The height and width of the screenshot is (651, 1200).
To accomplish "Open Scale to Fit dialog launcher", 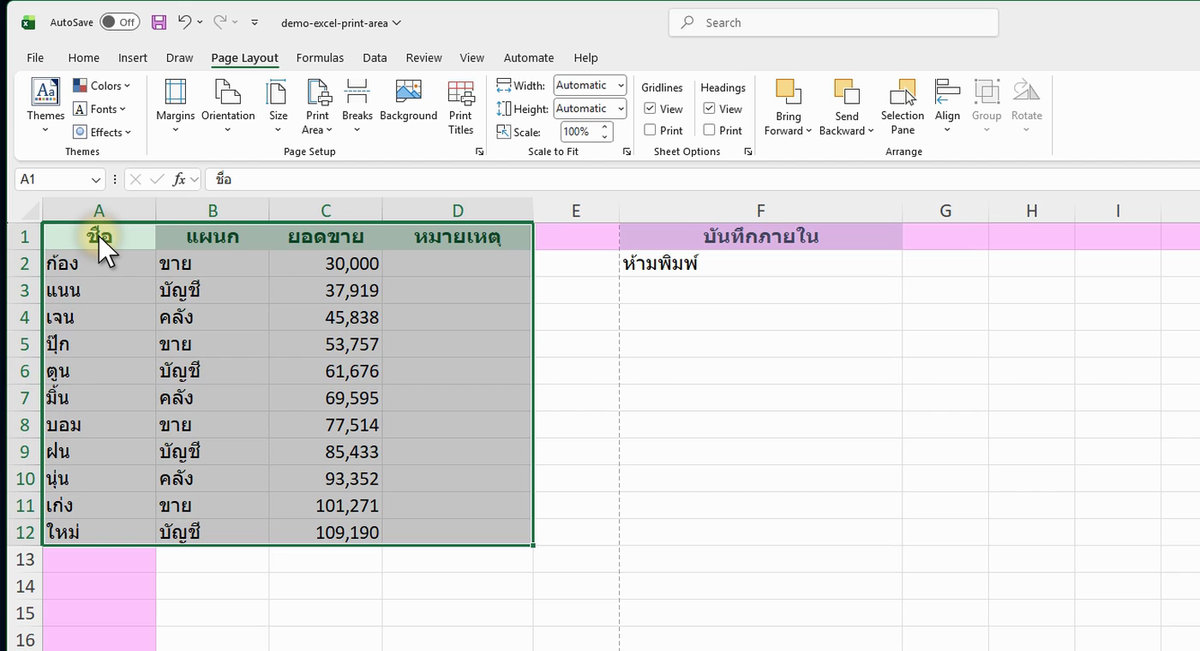I will click(x=627, y=152).
